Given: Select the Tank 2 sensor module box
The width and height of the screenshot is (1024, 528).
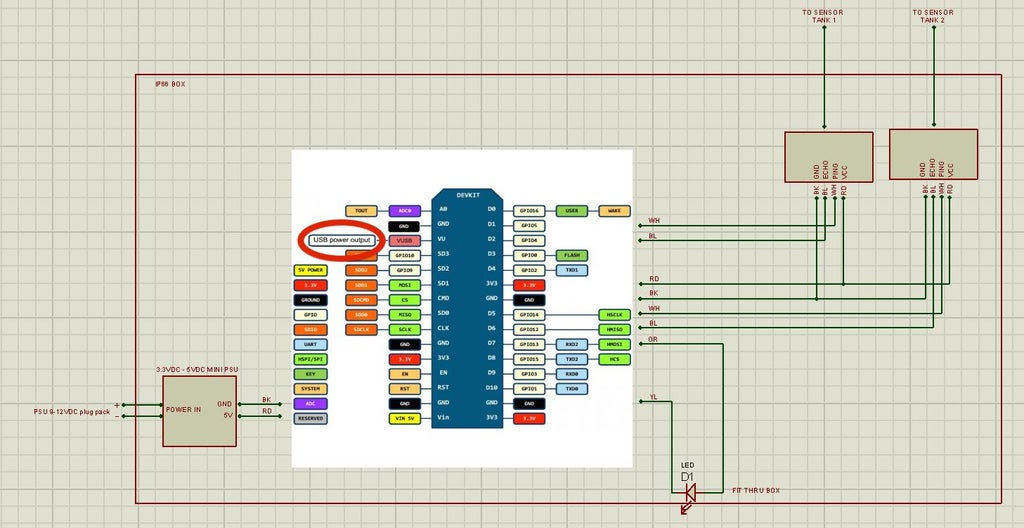Looking at the screenshot, I should 932,155.
